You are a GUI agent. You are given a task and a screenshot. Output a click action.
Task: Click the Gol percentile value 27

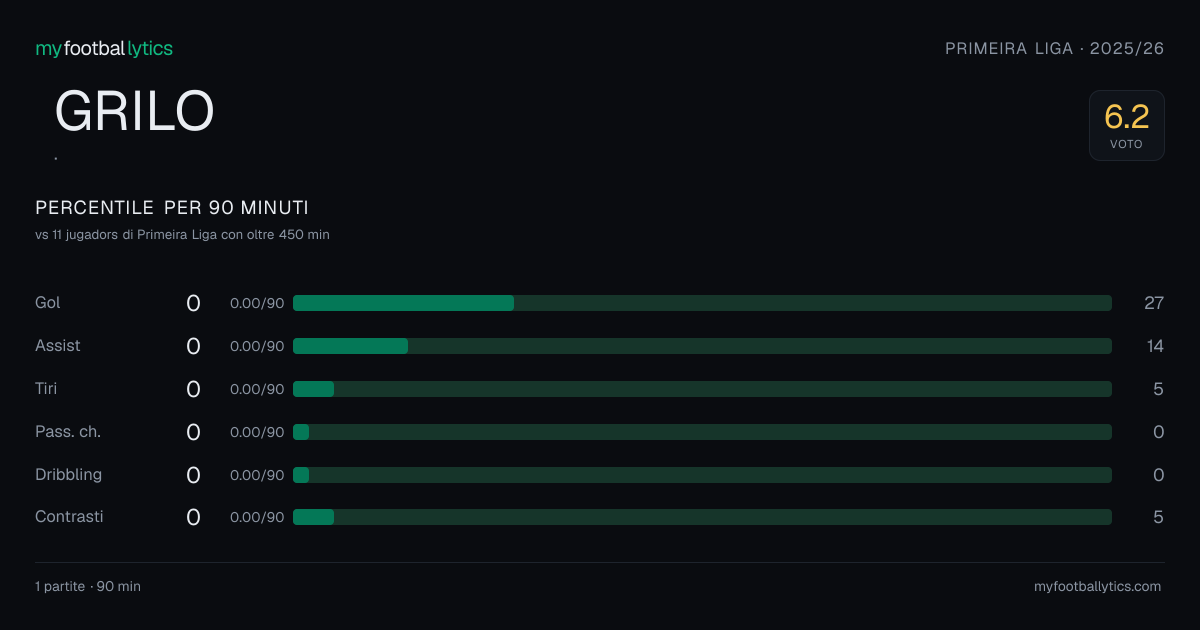coord(1154,303)
